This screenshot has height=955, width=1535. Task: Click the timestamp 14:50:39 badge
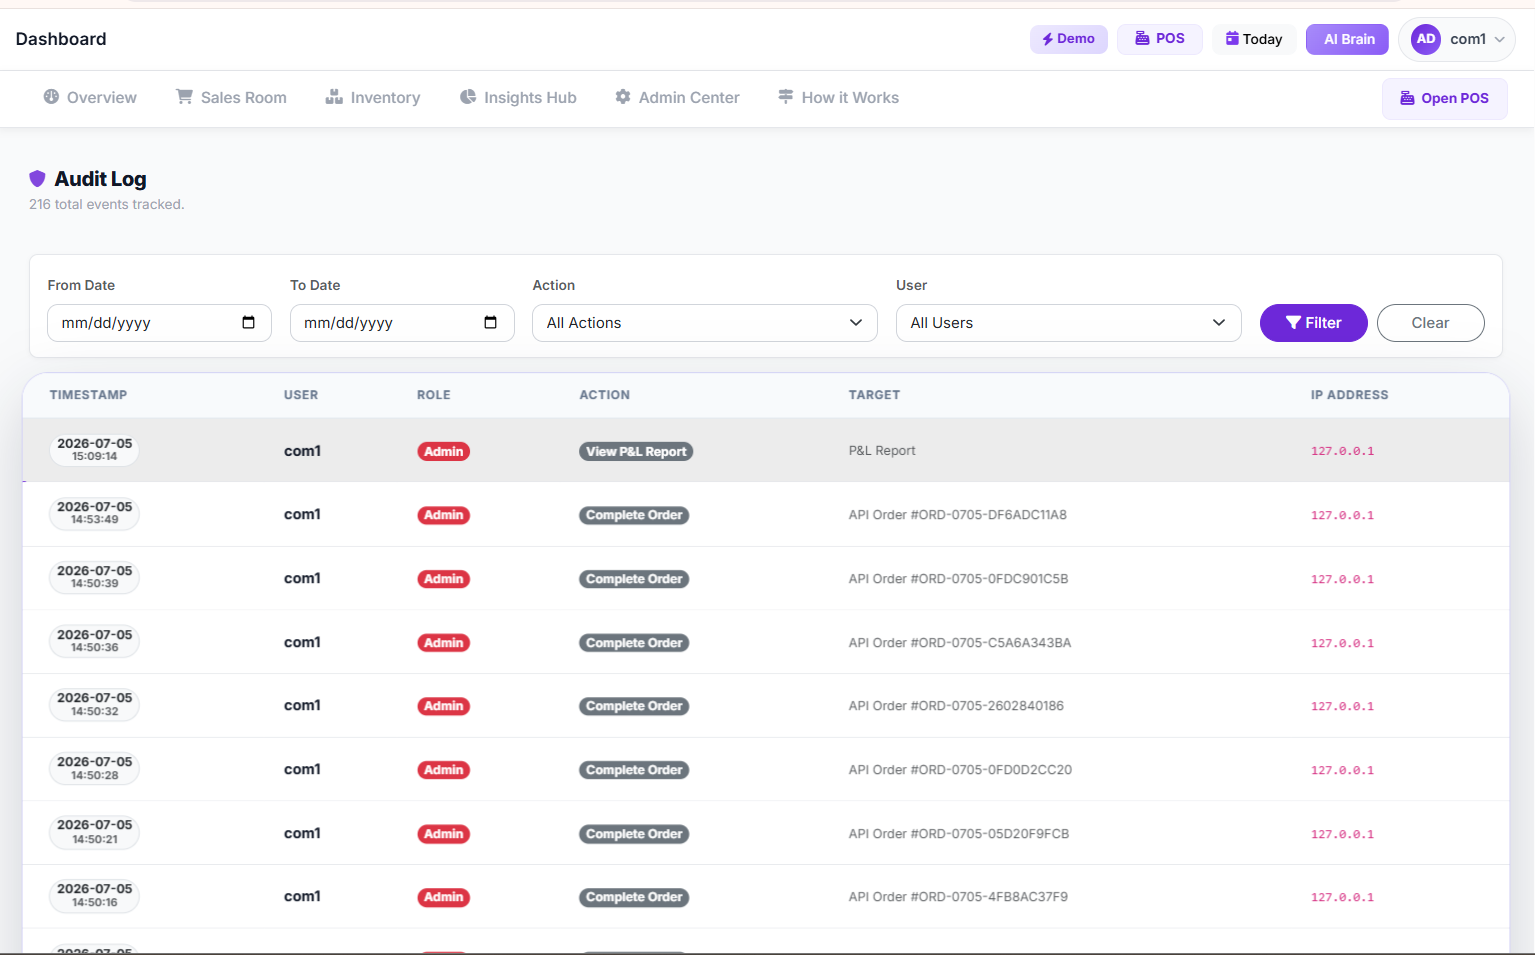point(94,577)
